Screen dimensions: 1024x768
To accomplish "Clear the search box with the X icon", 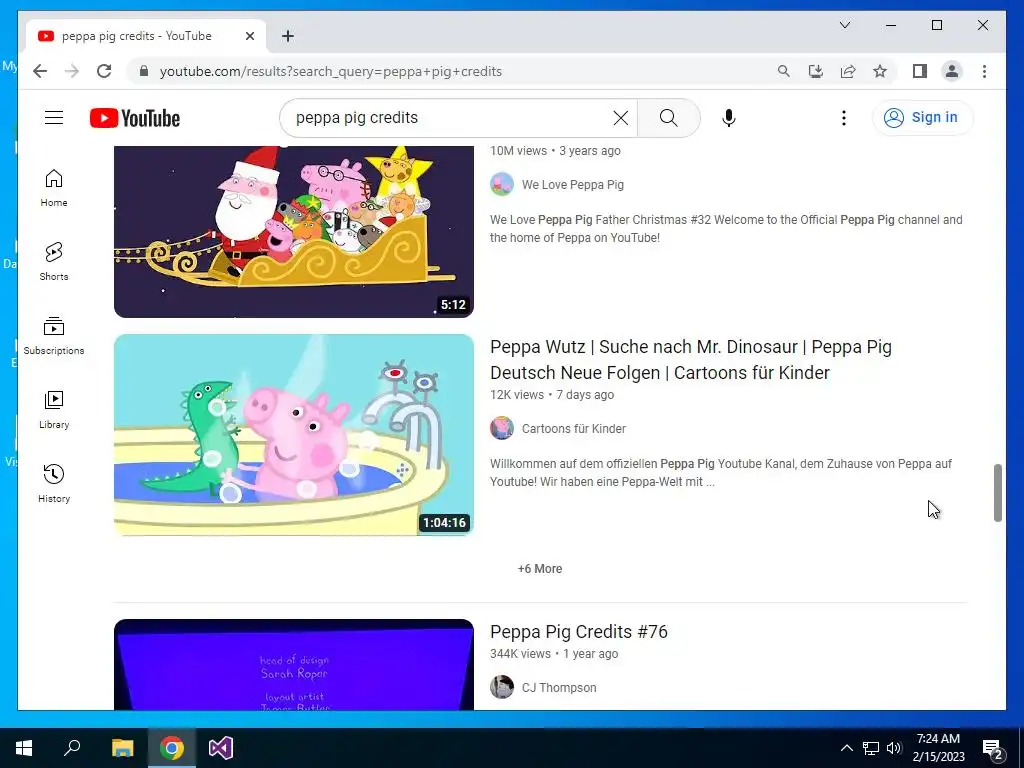I will 620,118.
